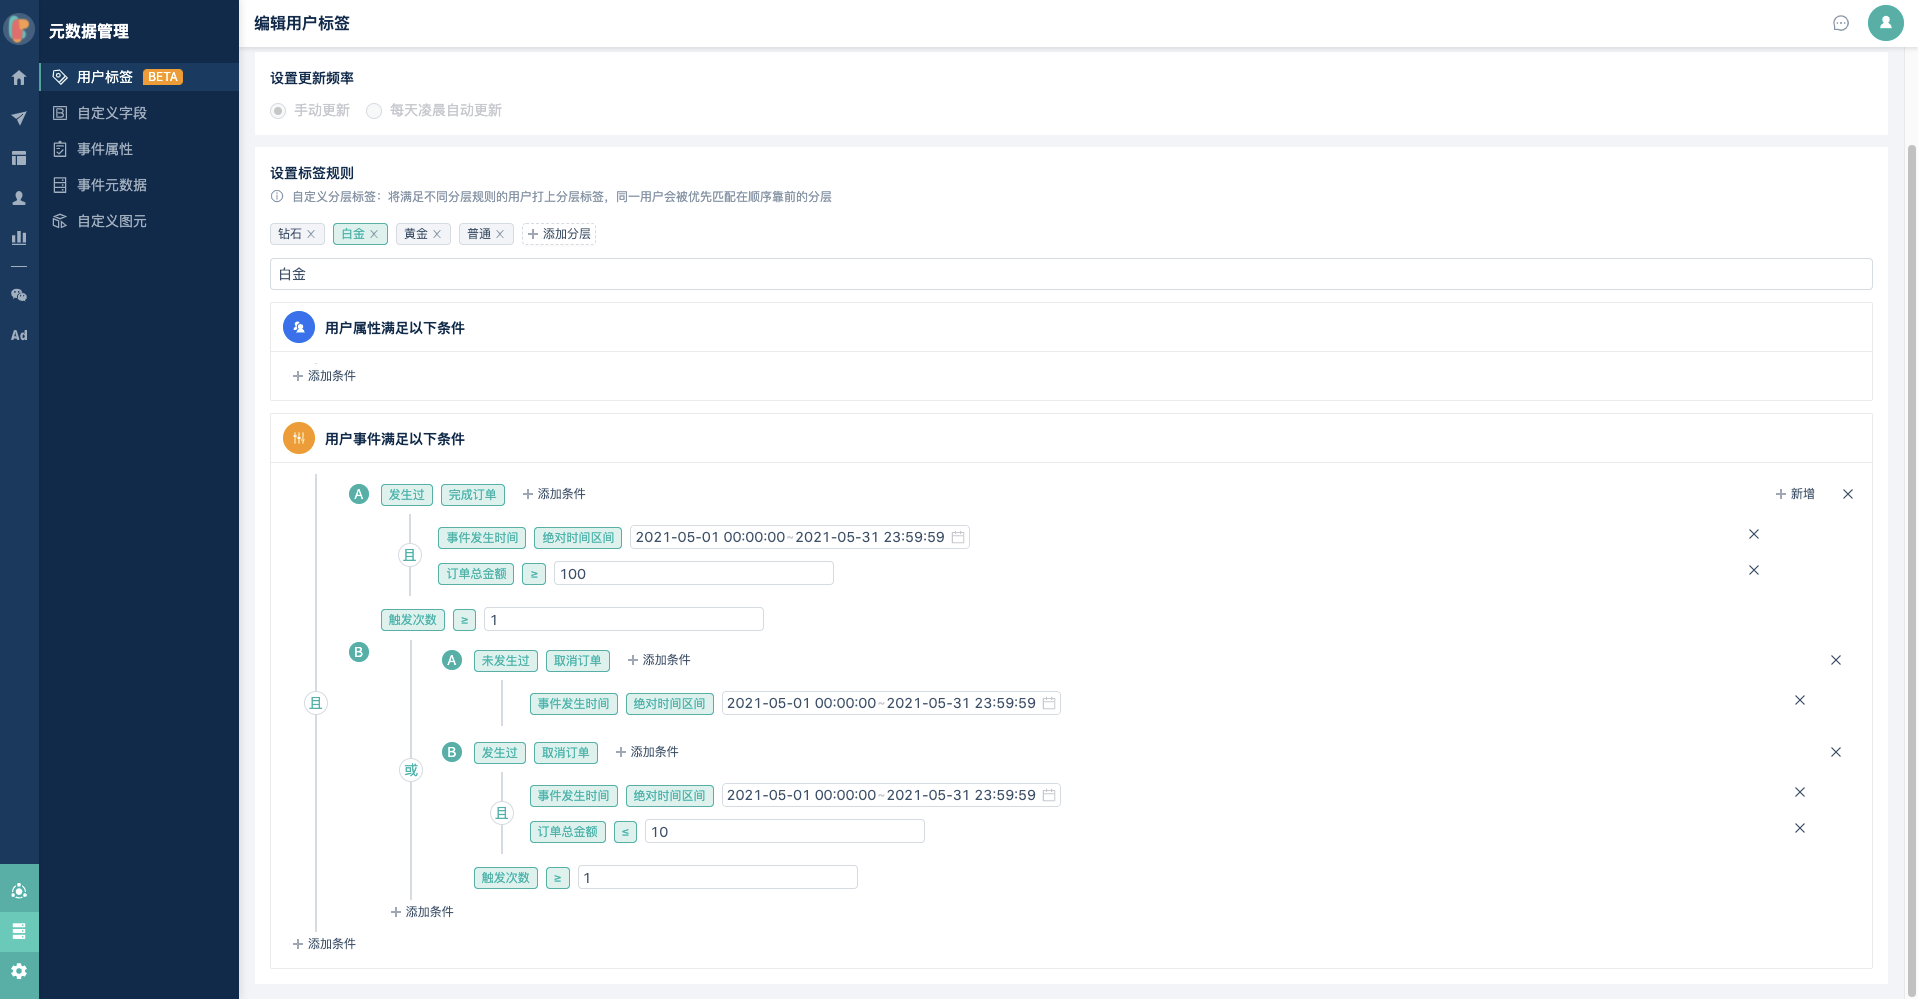Screen dimensions: 1918x999
Task: Delete the time filter under 未发生过 取消订单
Action: click(x=1800, y=700)
